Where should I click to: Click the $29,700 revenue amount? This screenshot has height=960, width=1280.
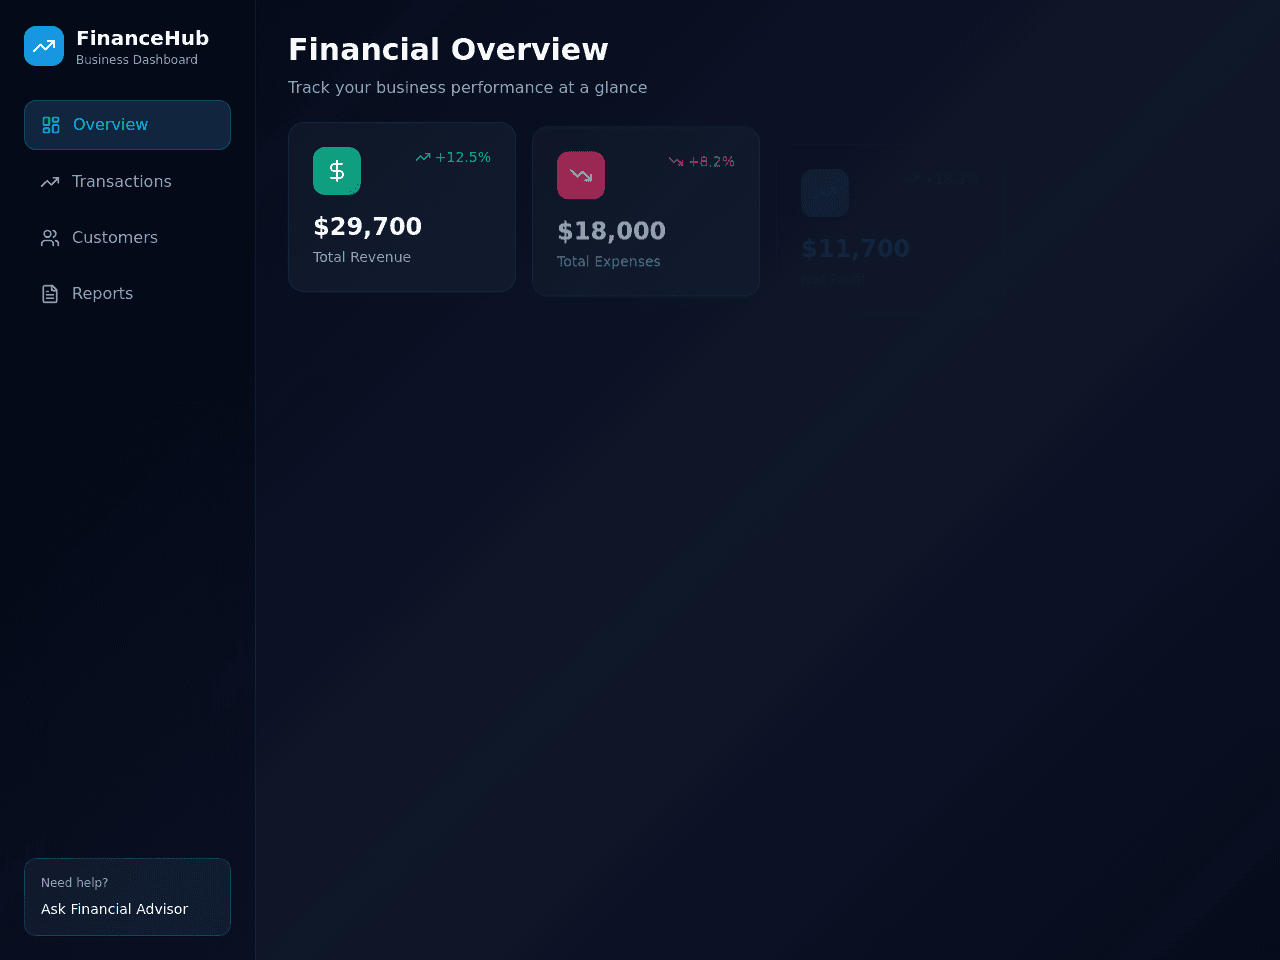click(368, 227)
